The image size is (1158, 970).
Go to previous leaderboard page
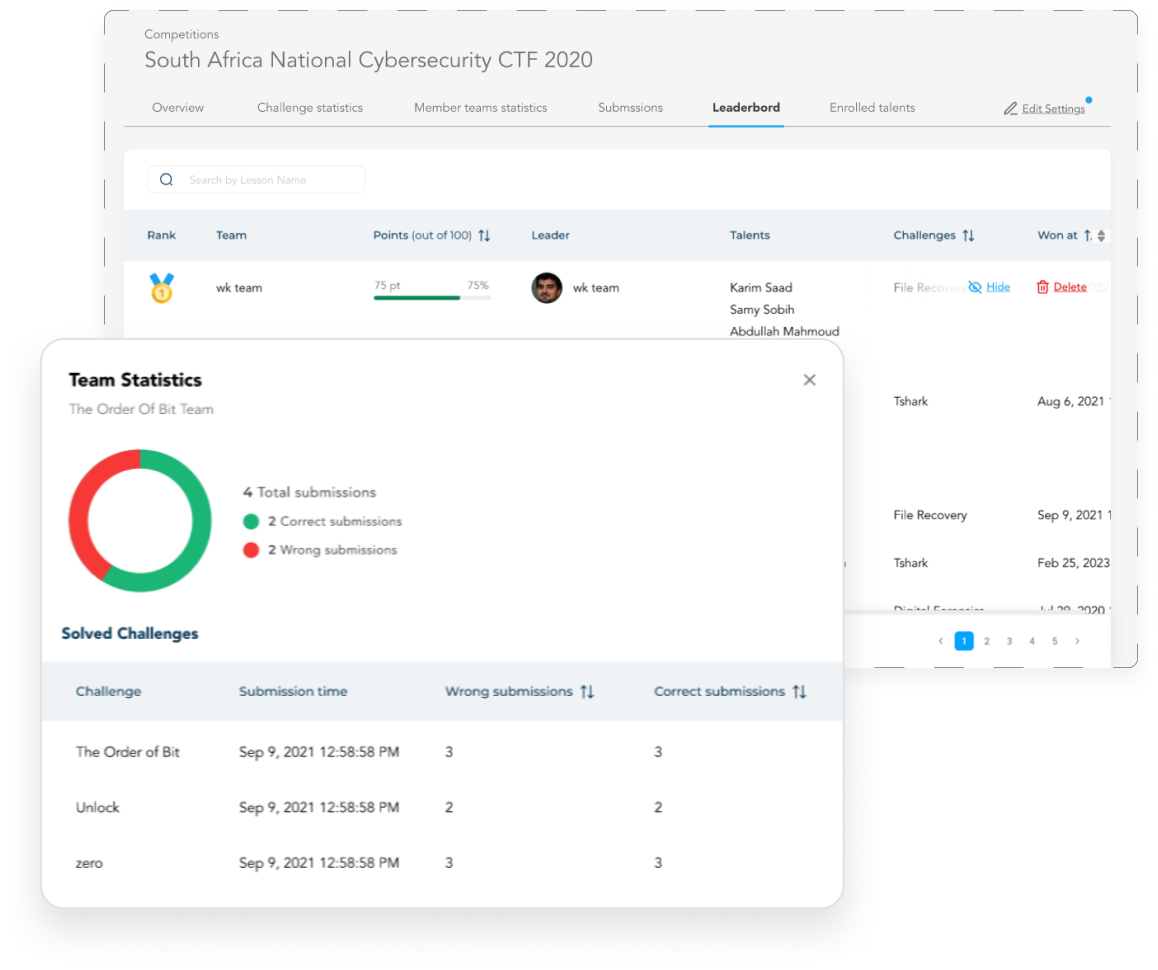pos(940,641)
